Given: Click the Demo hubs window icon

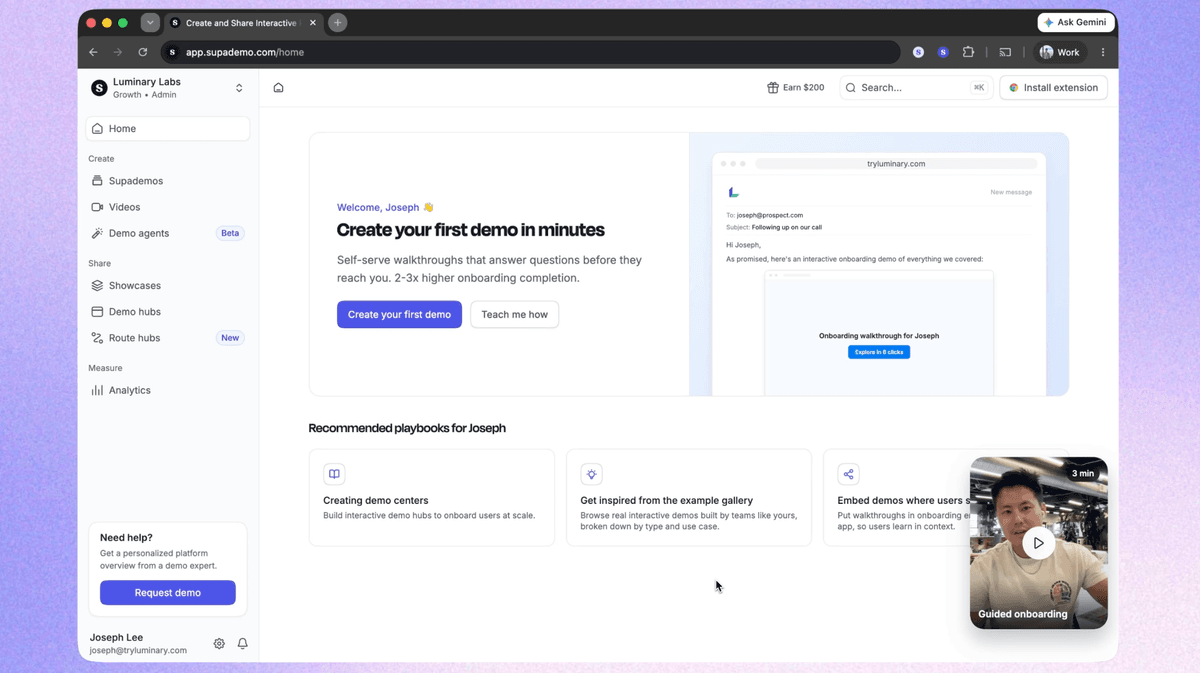Looking at the screenshot, I should tap(97, 312).
